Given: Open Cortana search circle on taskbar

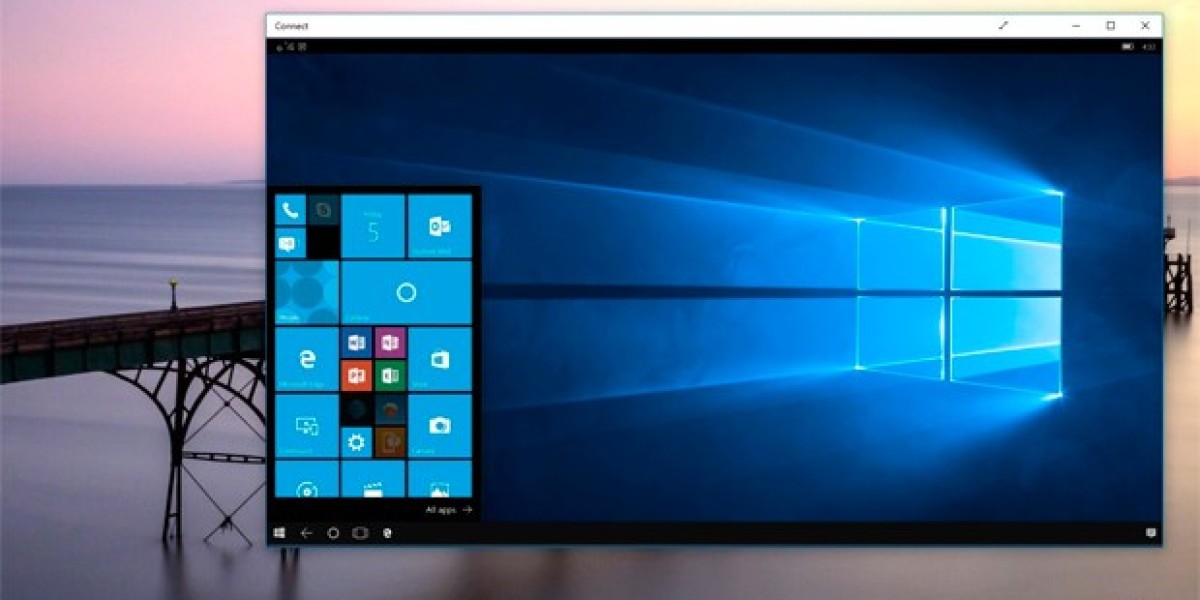Looking at the screenshot, I should (333, 533).
